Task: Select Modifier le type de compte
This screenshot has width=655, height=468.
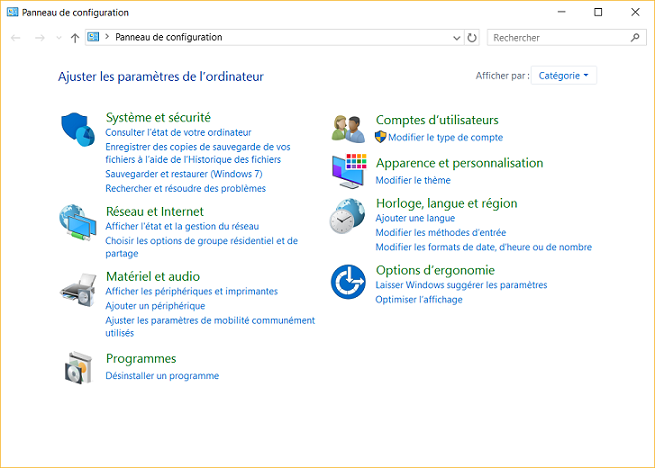Action: [x=445, y=137]
